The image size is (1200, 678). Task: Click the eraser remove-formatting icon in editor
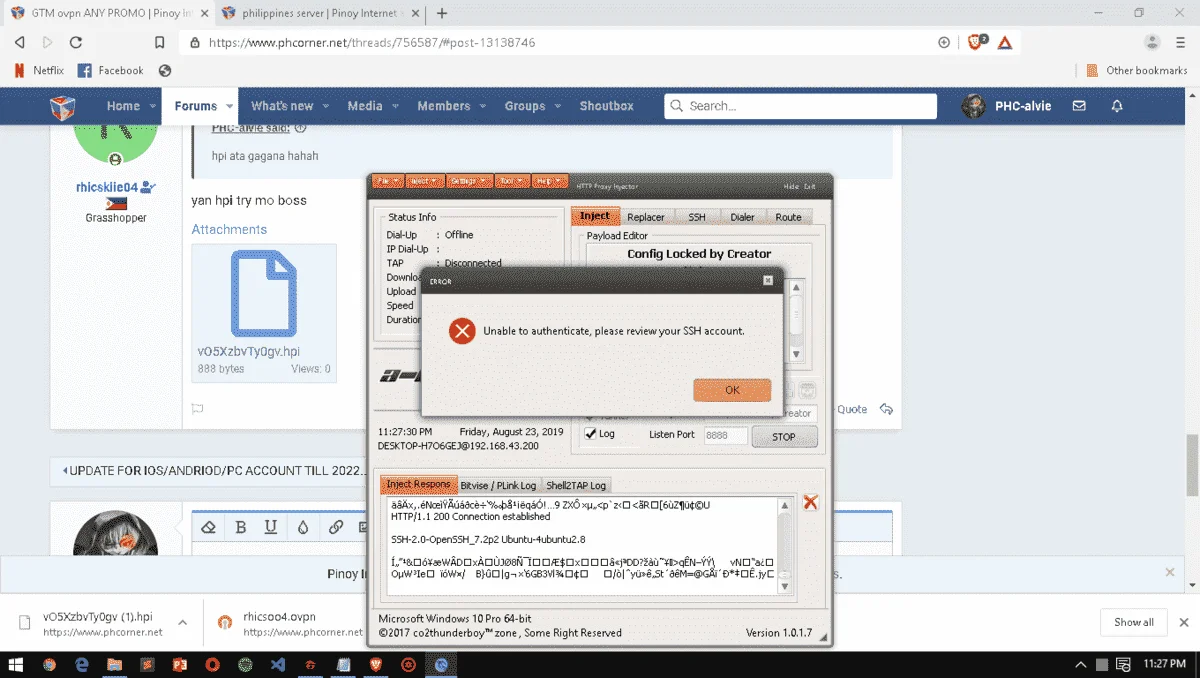pos(209,527)
